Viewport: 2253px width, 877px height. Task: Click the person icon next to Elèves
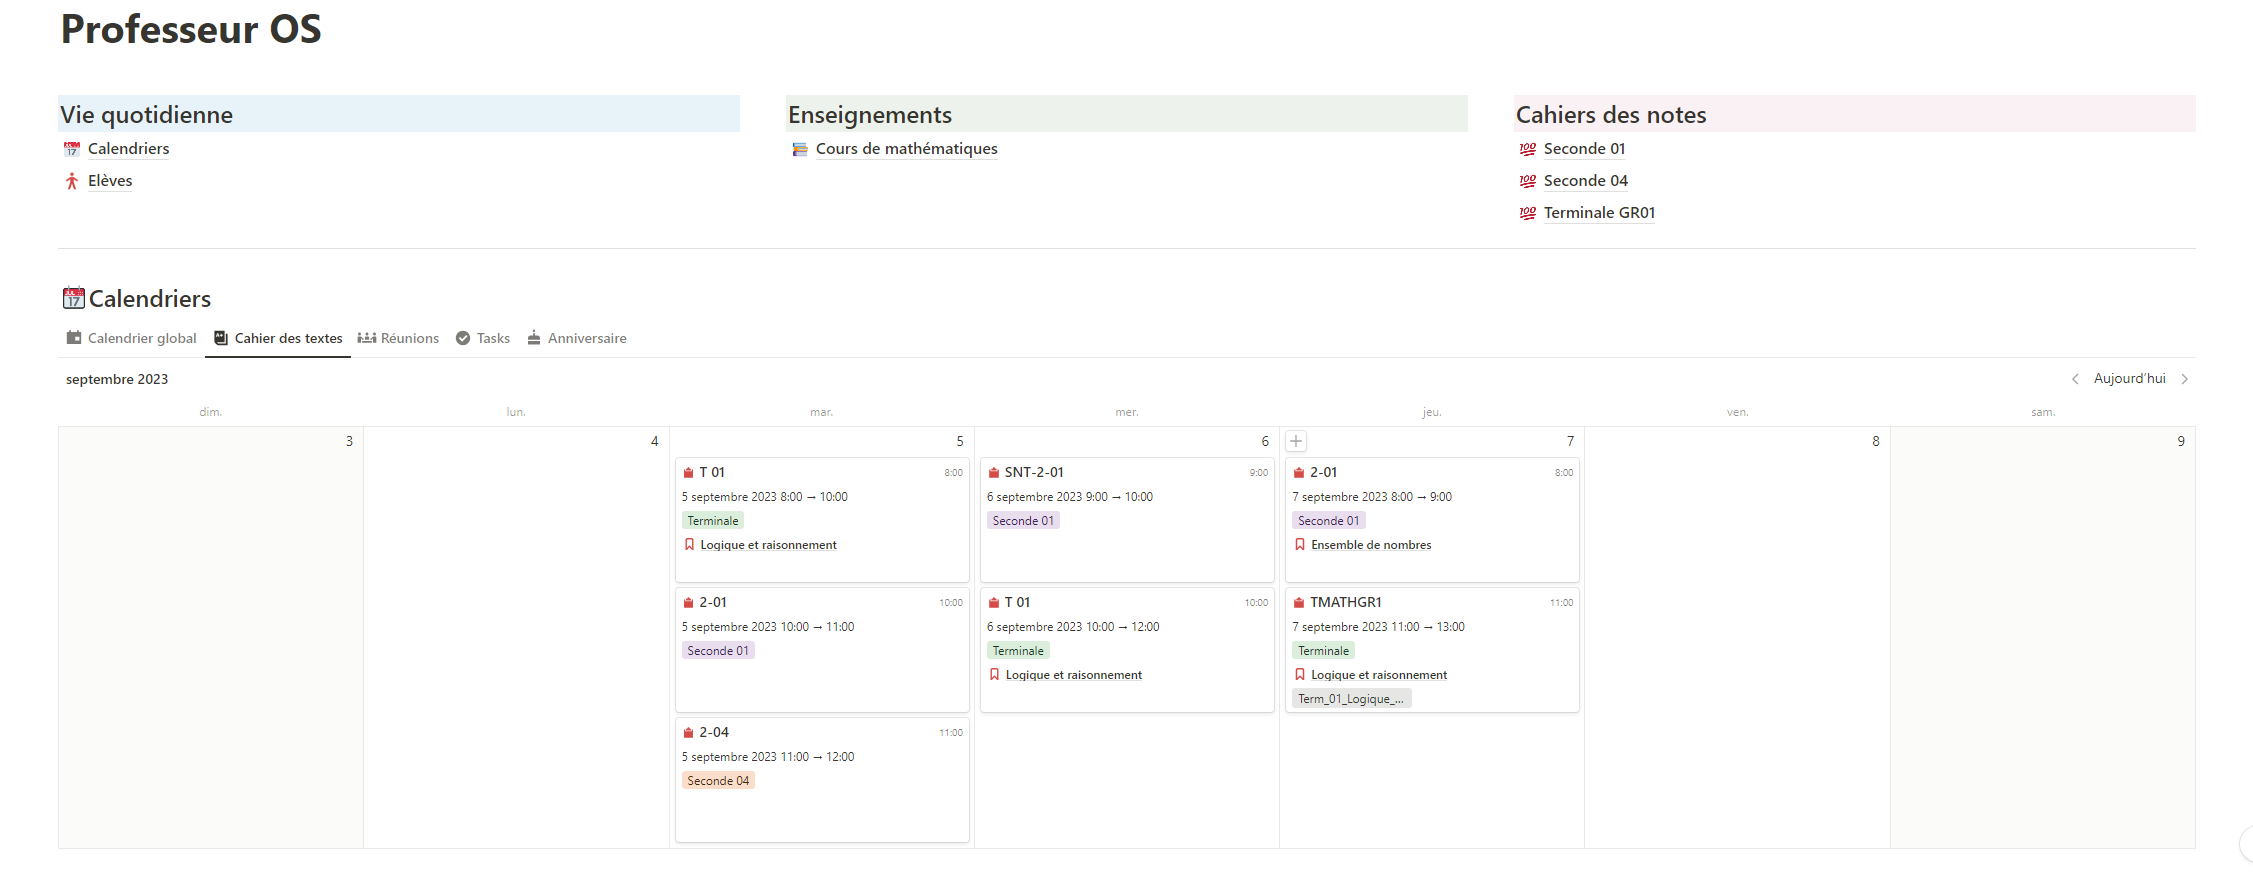(72, 181)
